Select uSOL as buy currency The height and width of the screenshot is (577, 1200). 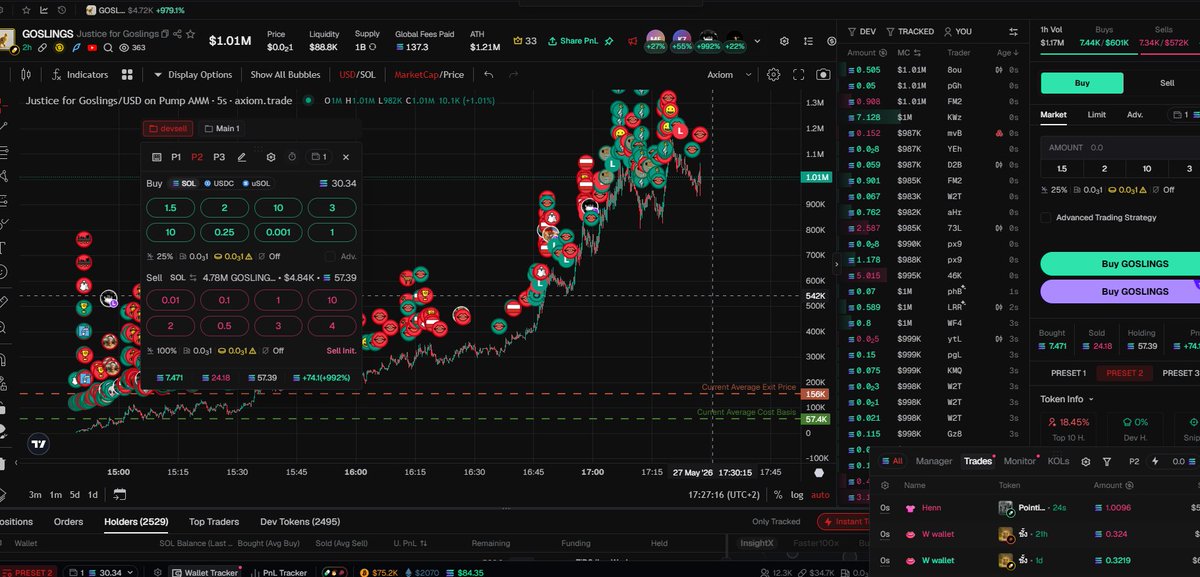pos(255,184)
